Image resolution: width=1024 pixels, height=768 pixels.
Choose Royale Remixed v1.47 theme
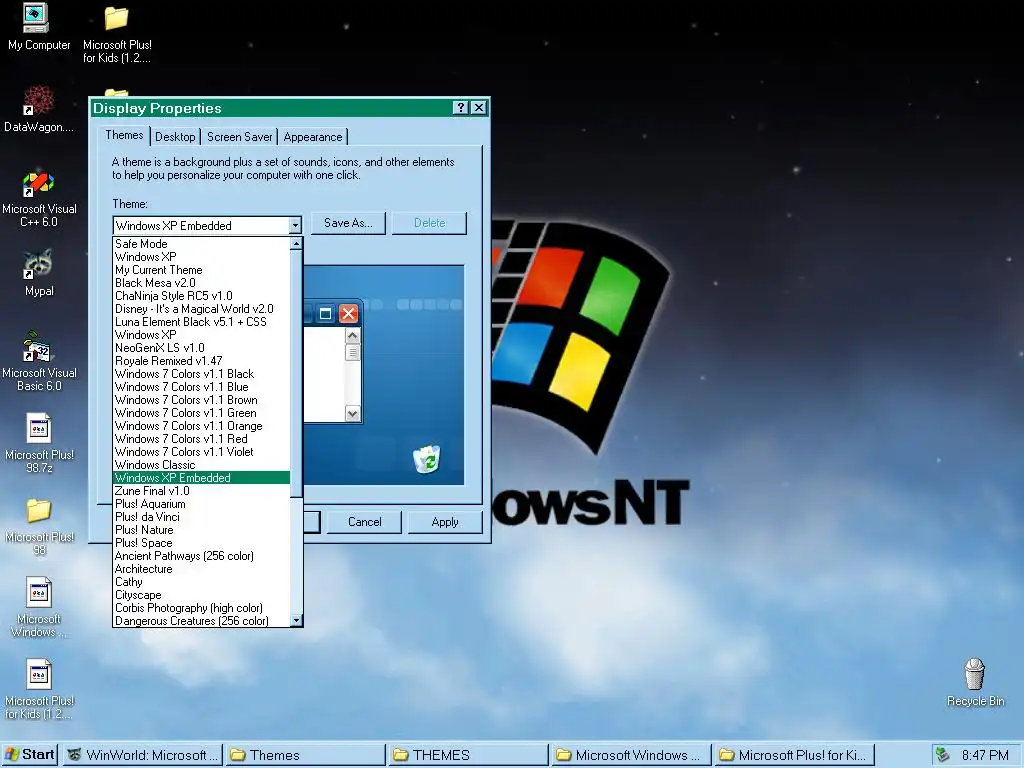click(x=202, y=360)
